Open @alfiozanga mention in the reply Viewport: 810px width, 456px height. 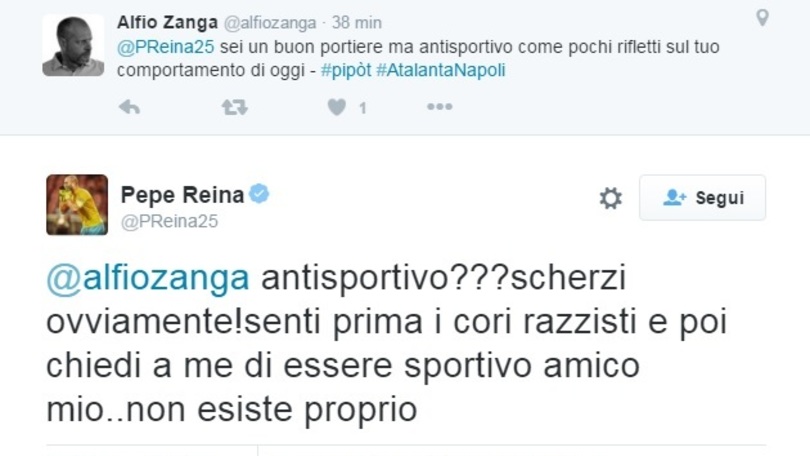150,278
